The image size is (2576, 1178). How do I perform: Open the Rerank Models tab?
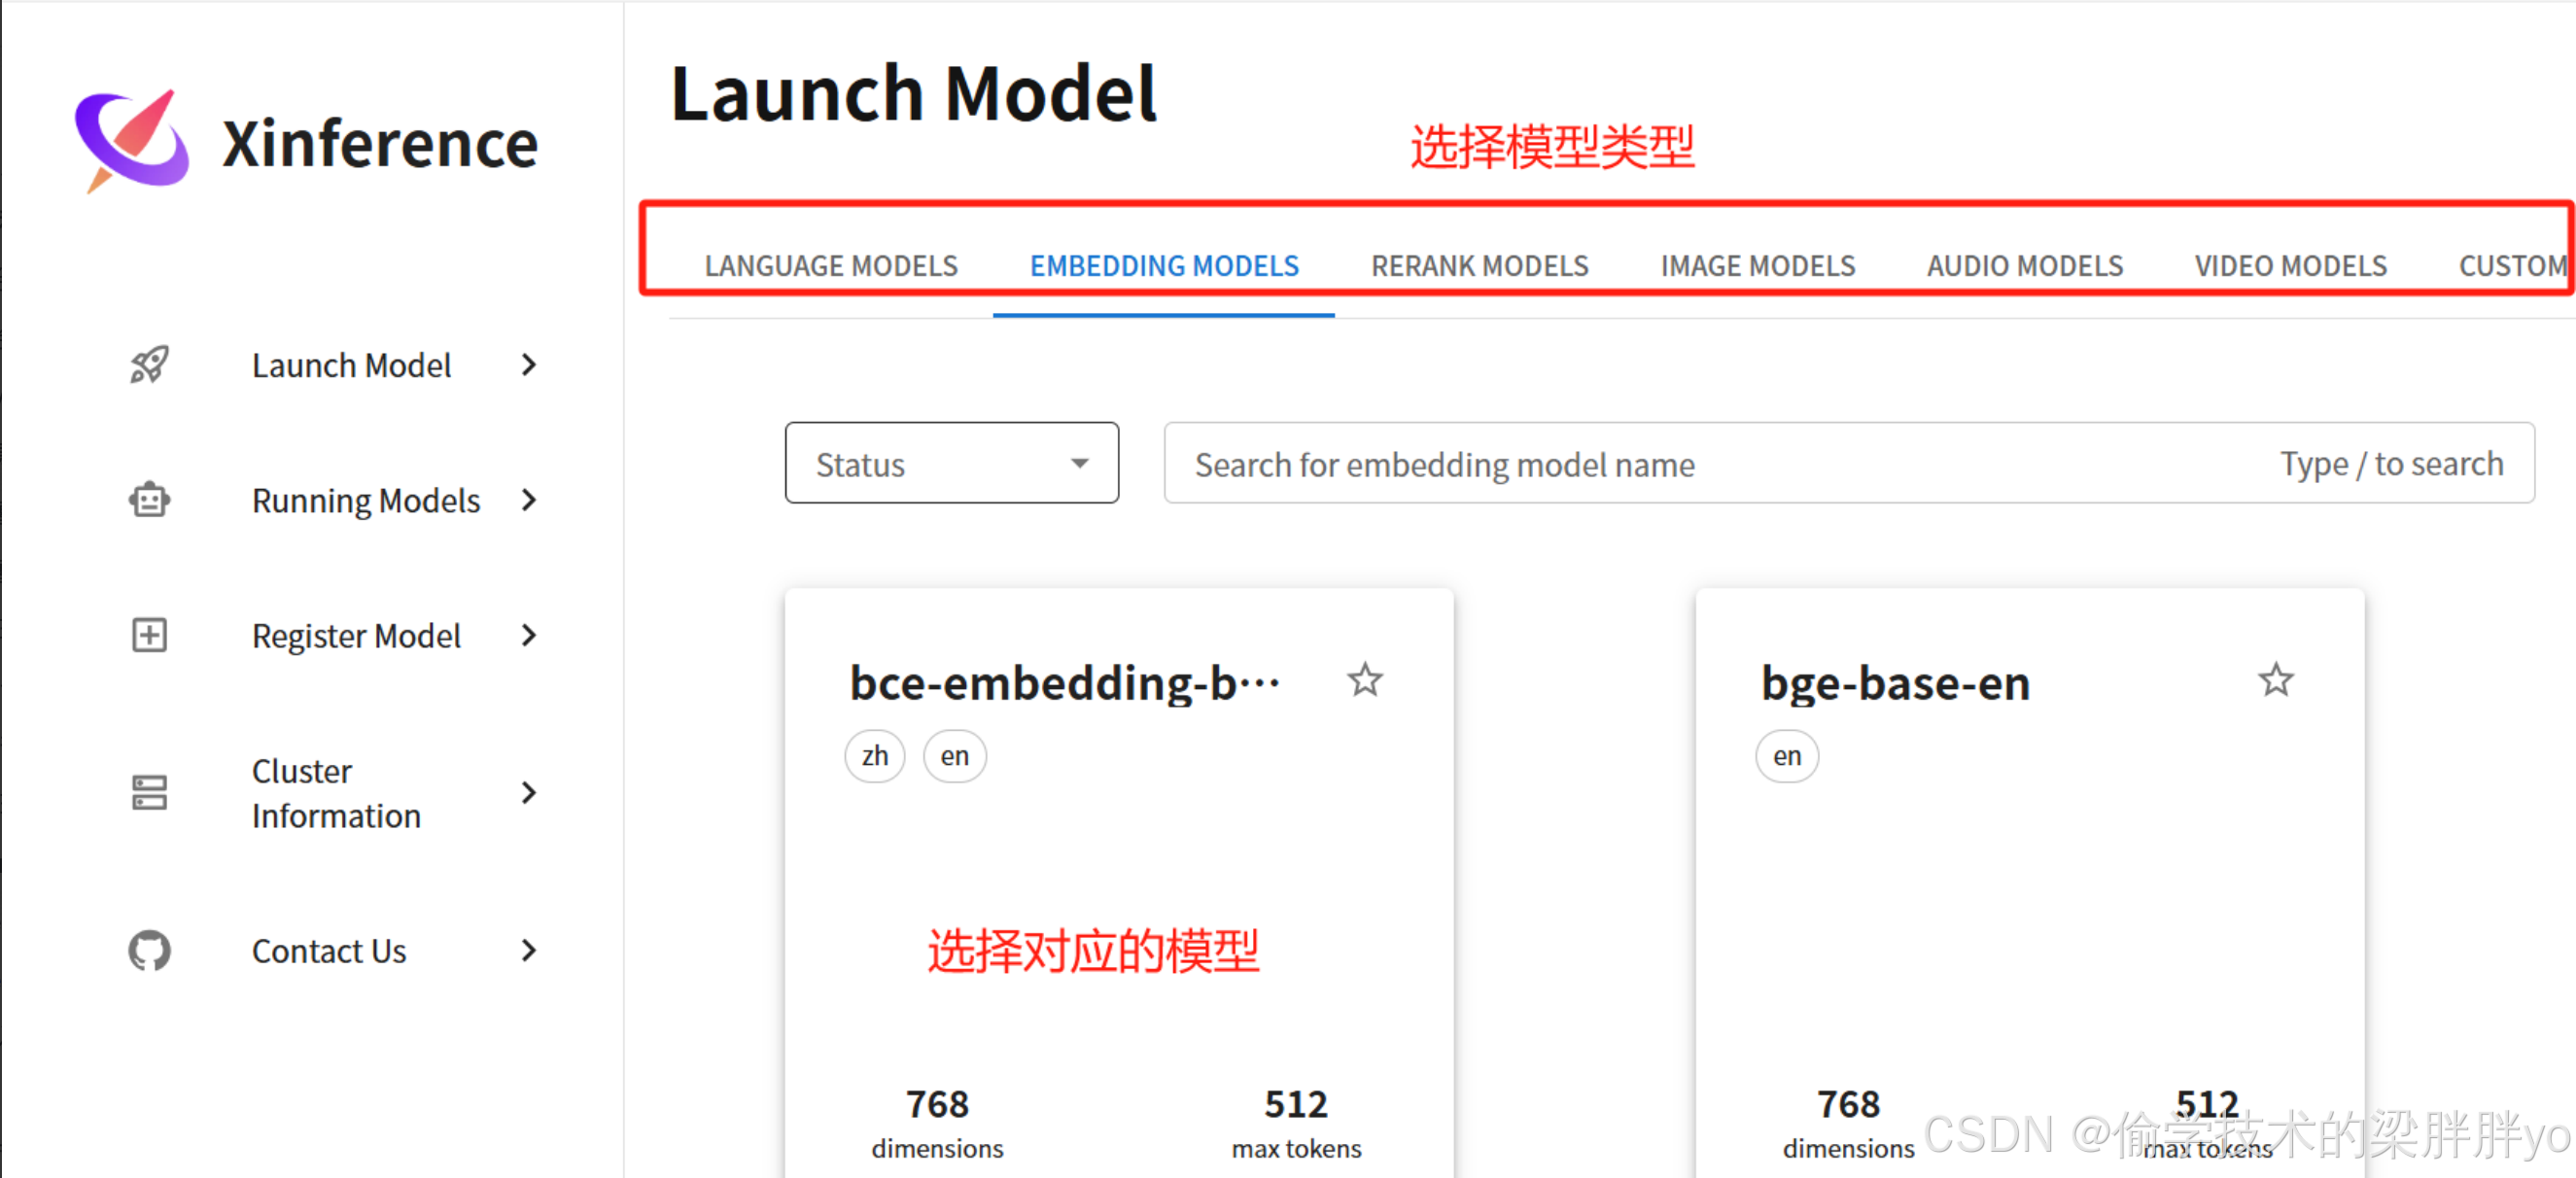click(1480, 266)
